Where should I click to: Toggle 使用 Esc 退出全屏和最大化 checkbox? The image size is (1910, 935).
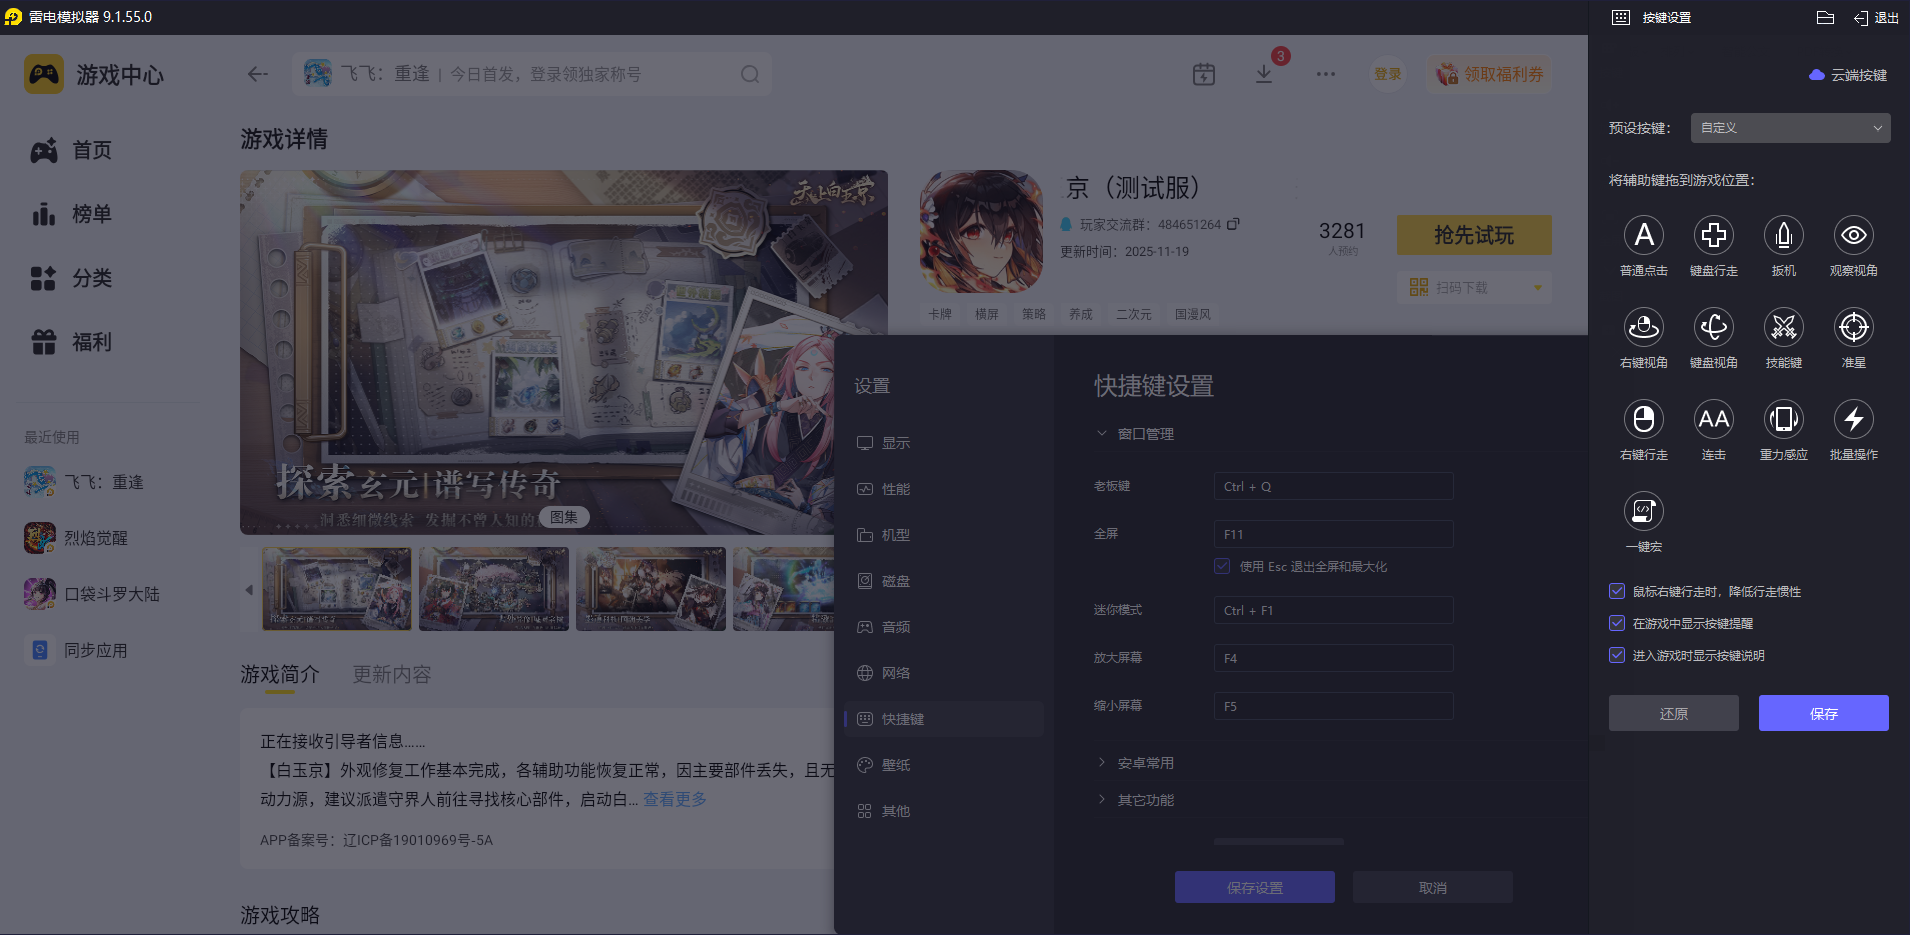[x=1221, y=566]
